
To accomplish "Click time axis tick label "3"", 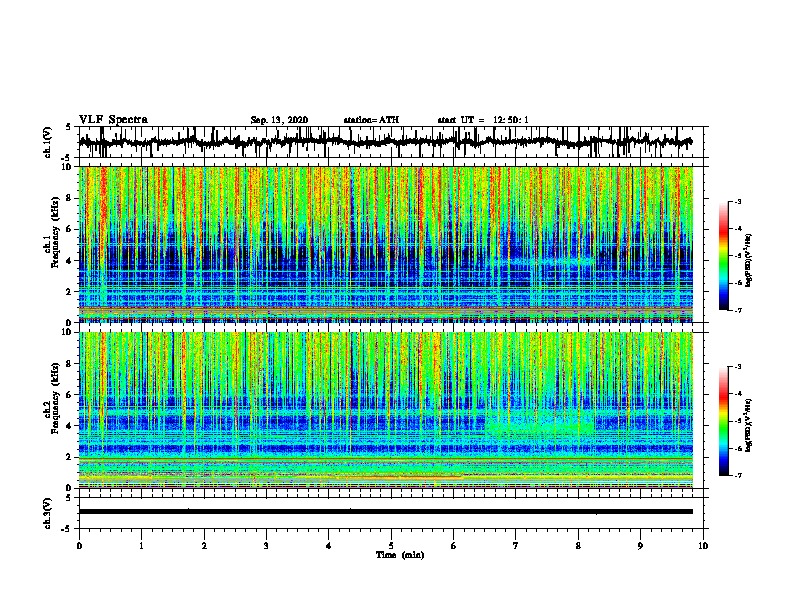I will [x=266, y=546].
